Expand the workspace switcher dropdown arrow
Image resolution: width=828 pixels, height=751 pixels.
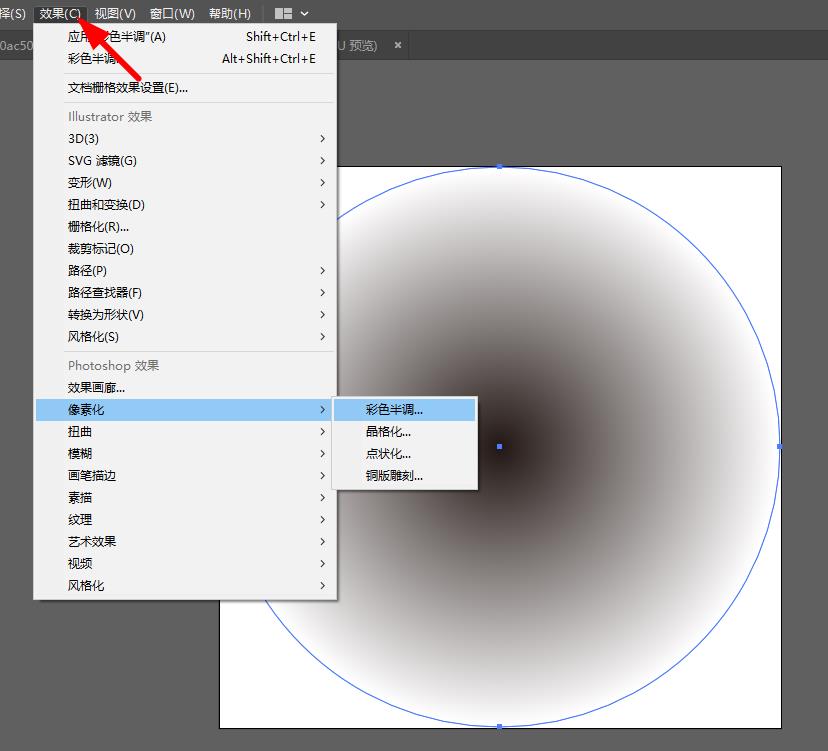coord(305,14)
